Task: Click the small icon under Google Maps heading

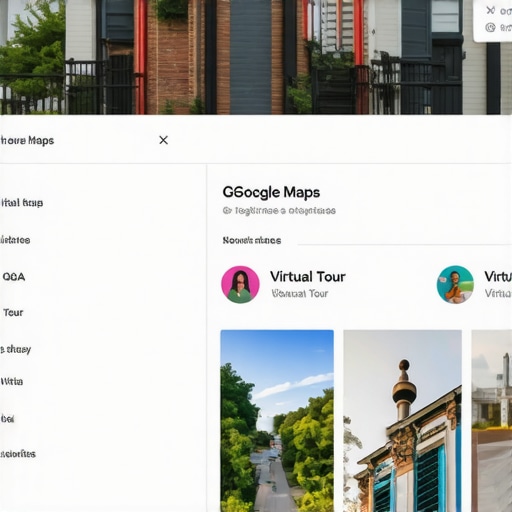Action: 227,210
